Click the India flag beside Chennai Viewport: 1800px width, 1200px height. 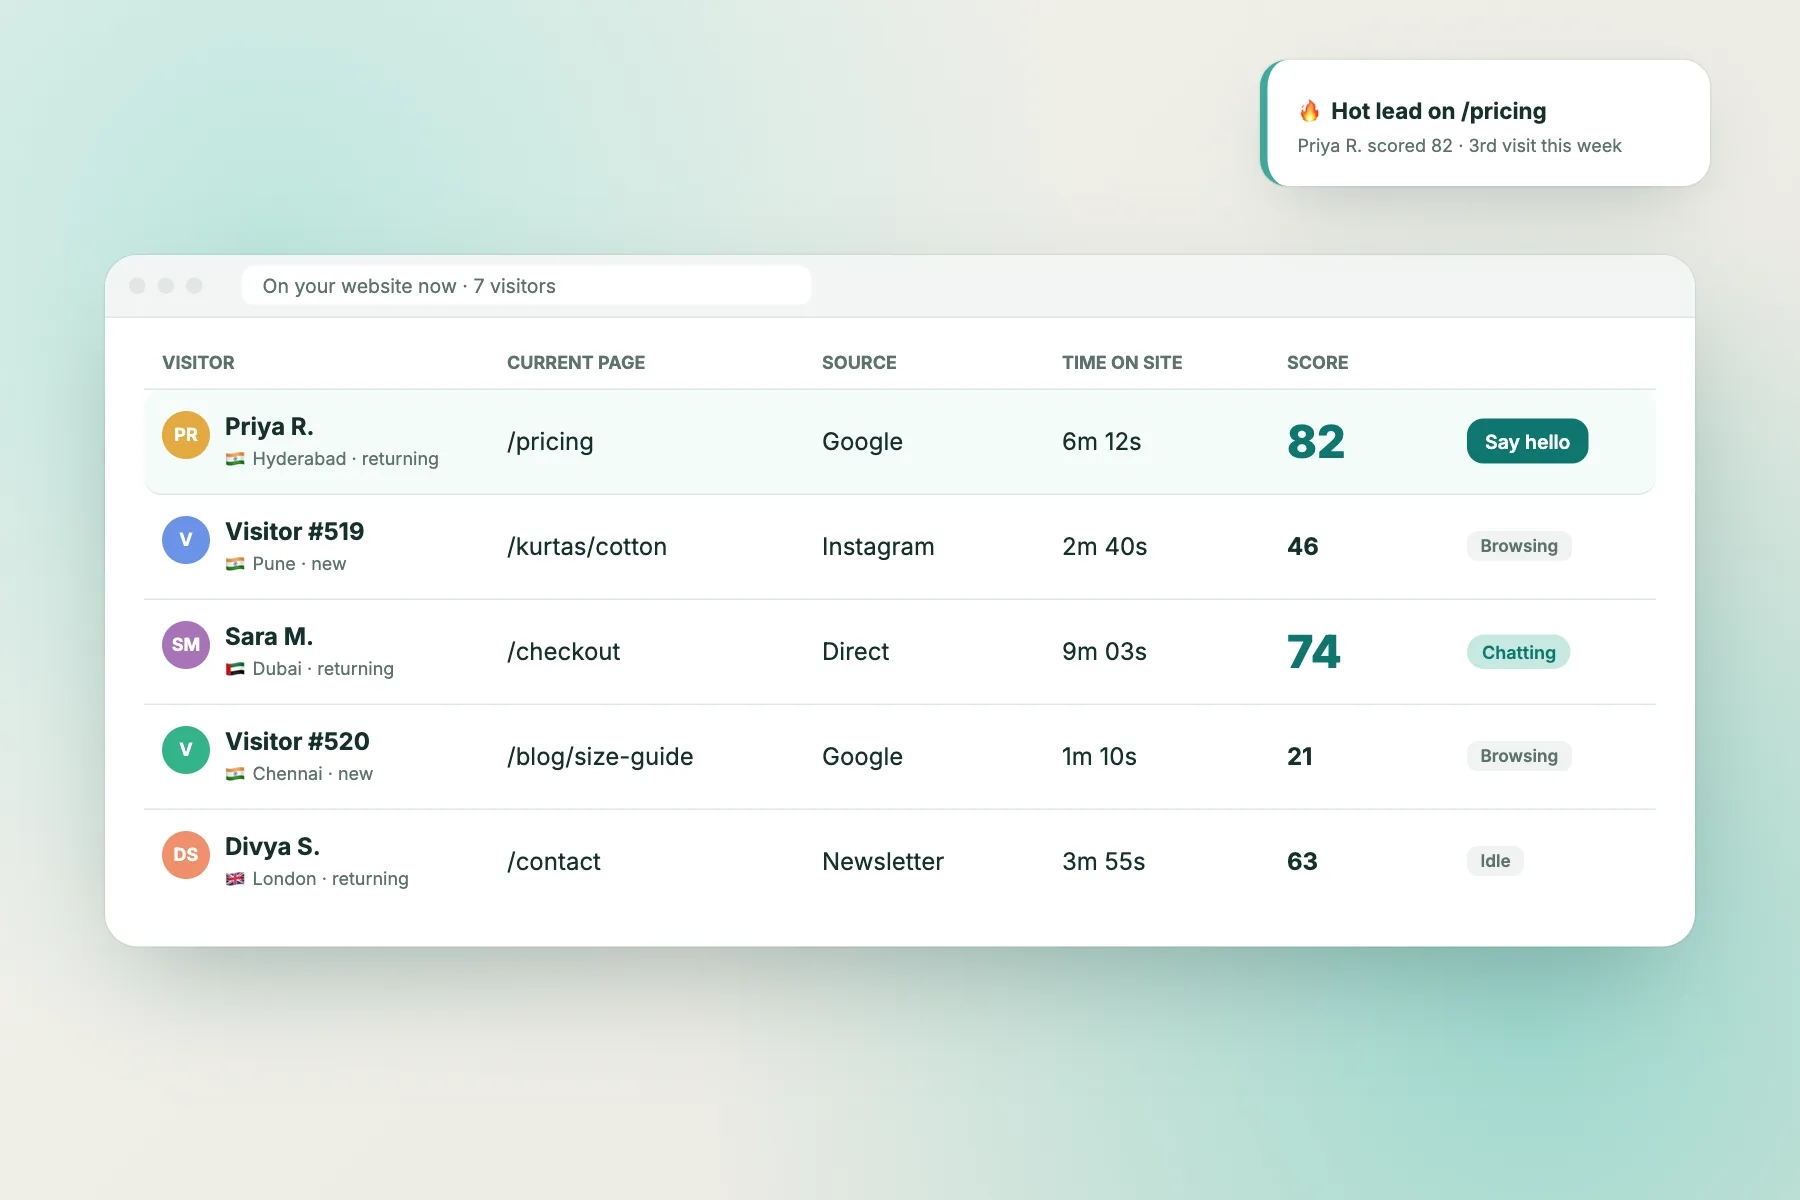tap(235, 774)
